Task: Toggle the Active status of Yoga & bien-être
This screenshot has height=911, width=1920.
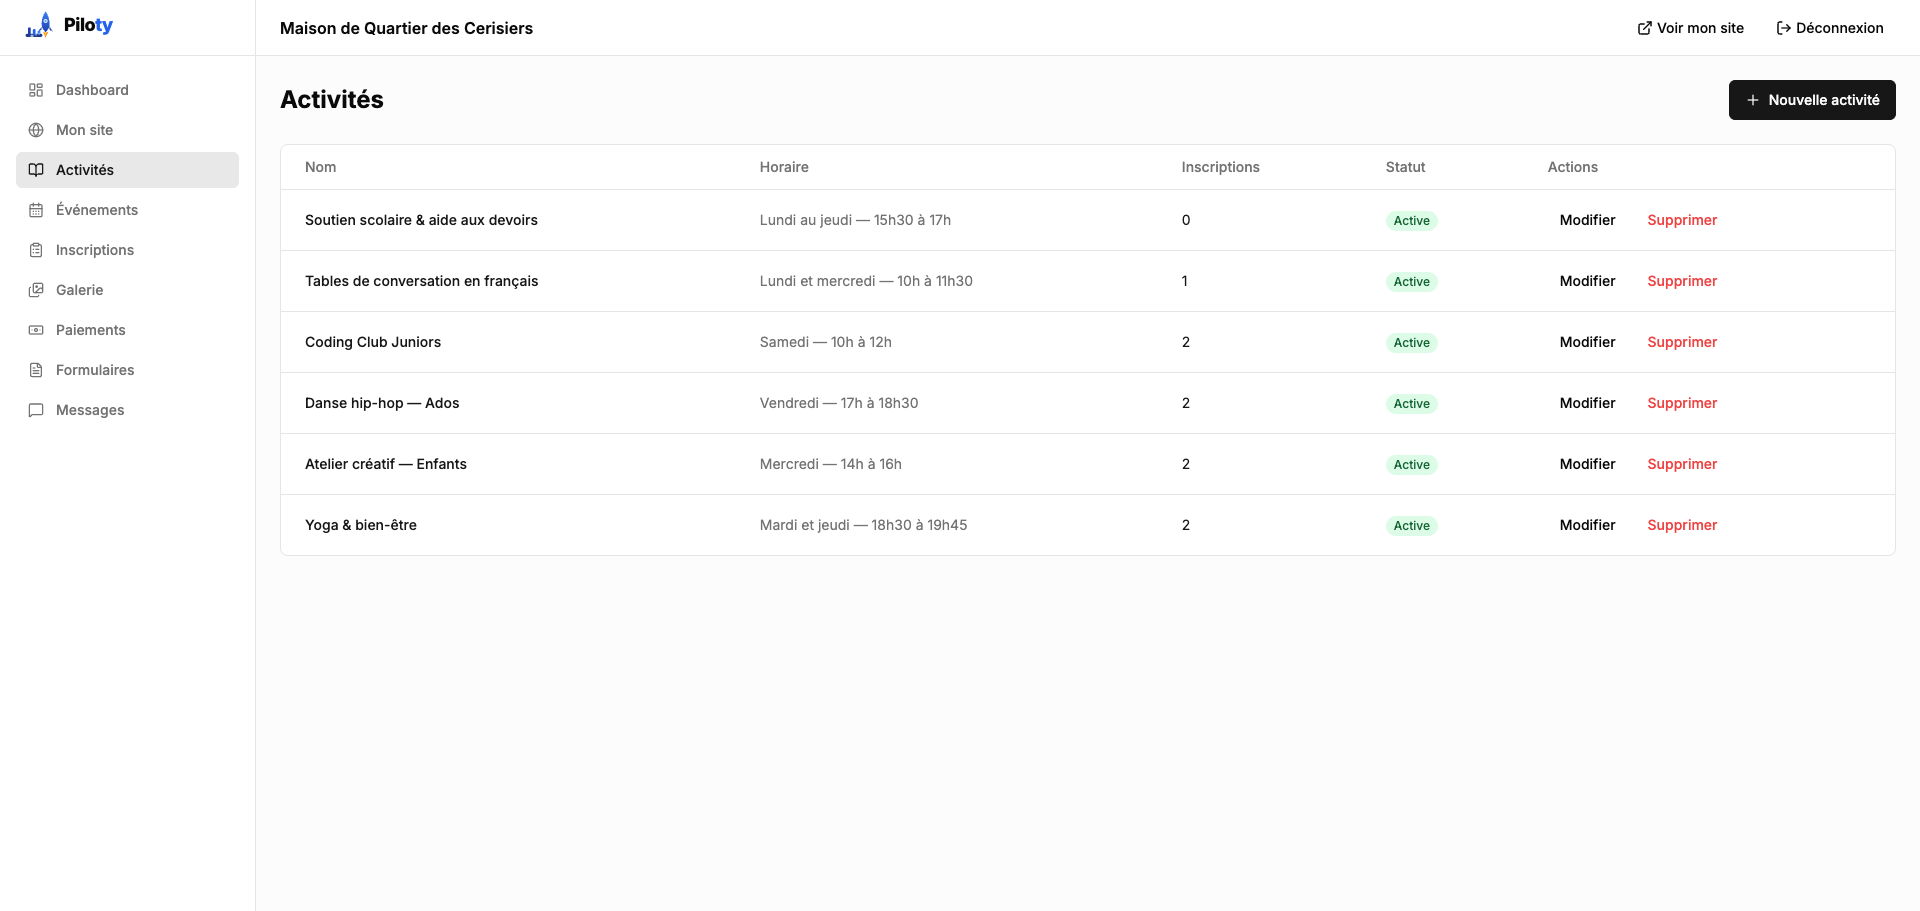Action: pyautogui.click(x=1411, y=525)
